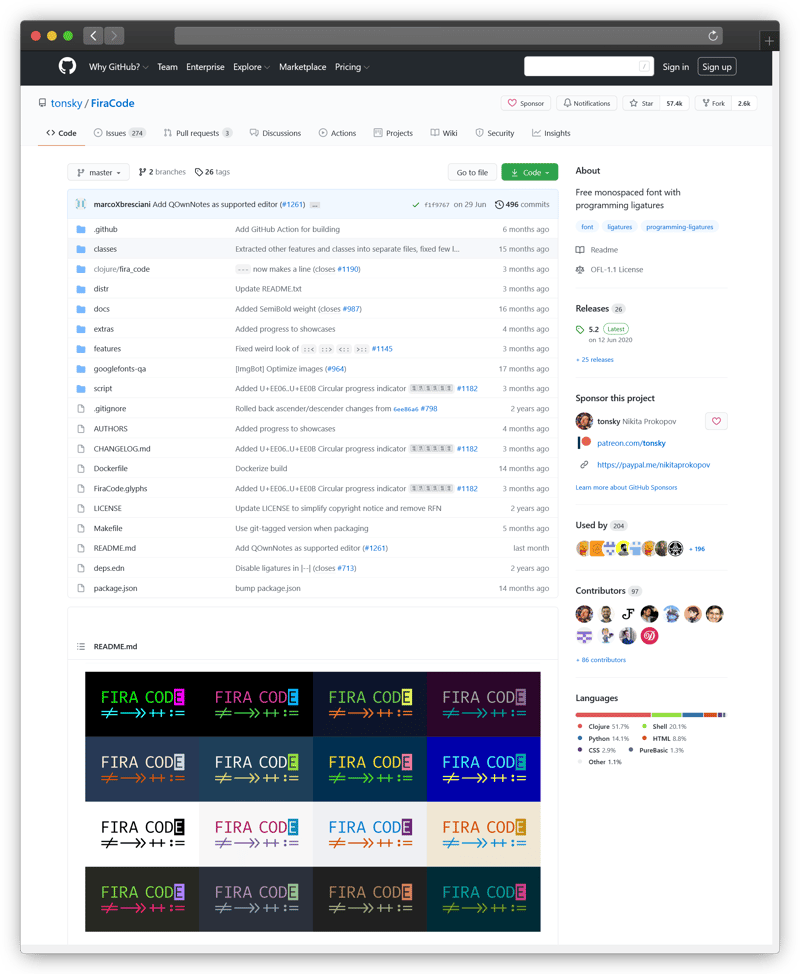Viewport: 800px width, 974px height.
Task: Click the tag icon beside 26 tags
Action: click(199, 172)
